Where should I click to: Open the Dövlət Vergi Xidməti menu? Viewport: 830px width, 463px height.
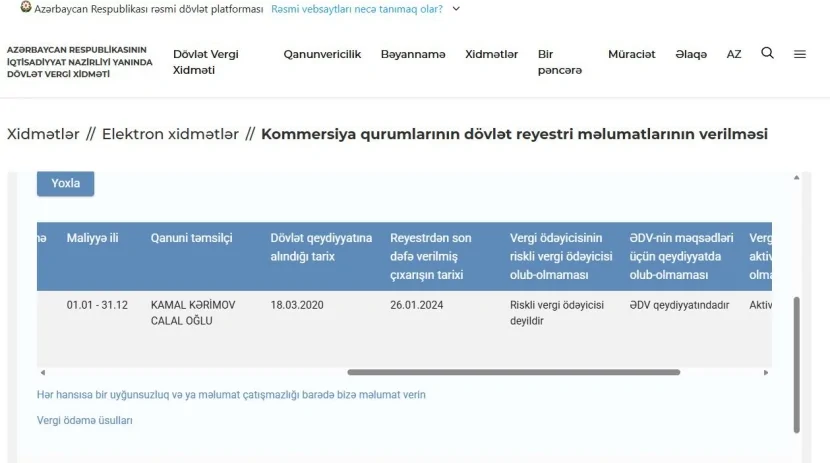205,62
